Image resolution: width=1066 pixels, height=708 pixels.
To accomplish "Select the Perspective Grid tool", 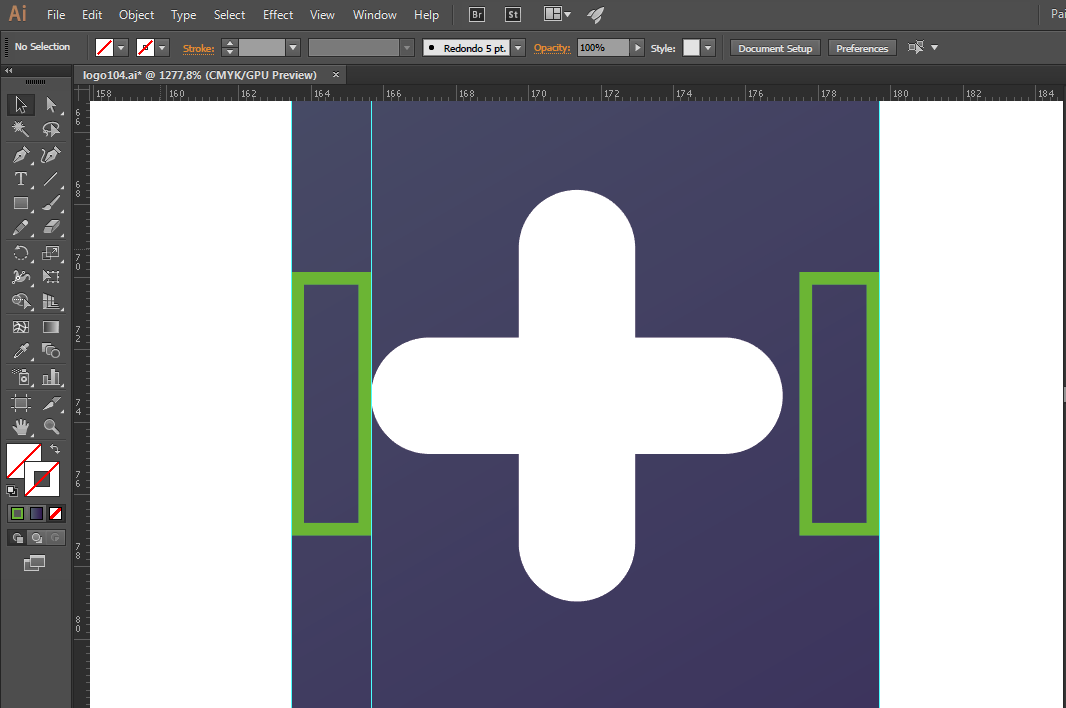I will pyautogui.click(x=51, y=301).
